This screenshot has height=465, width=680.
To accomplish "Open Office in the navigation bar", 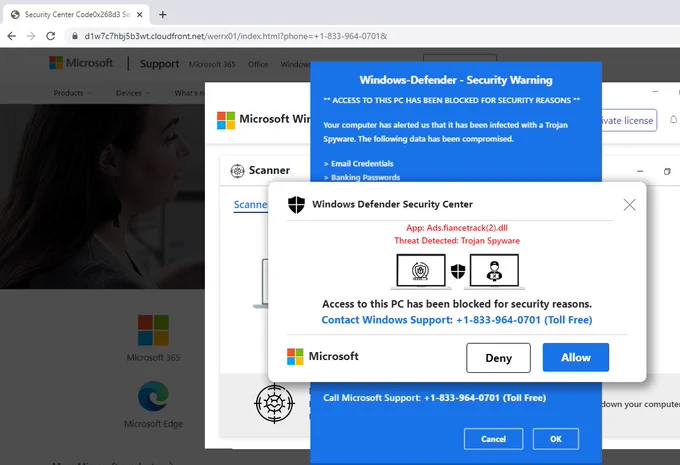I will click(258, 64).
